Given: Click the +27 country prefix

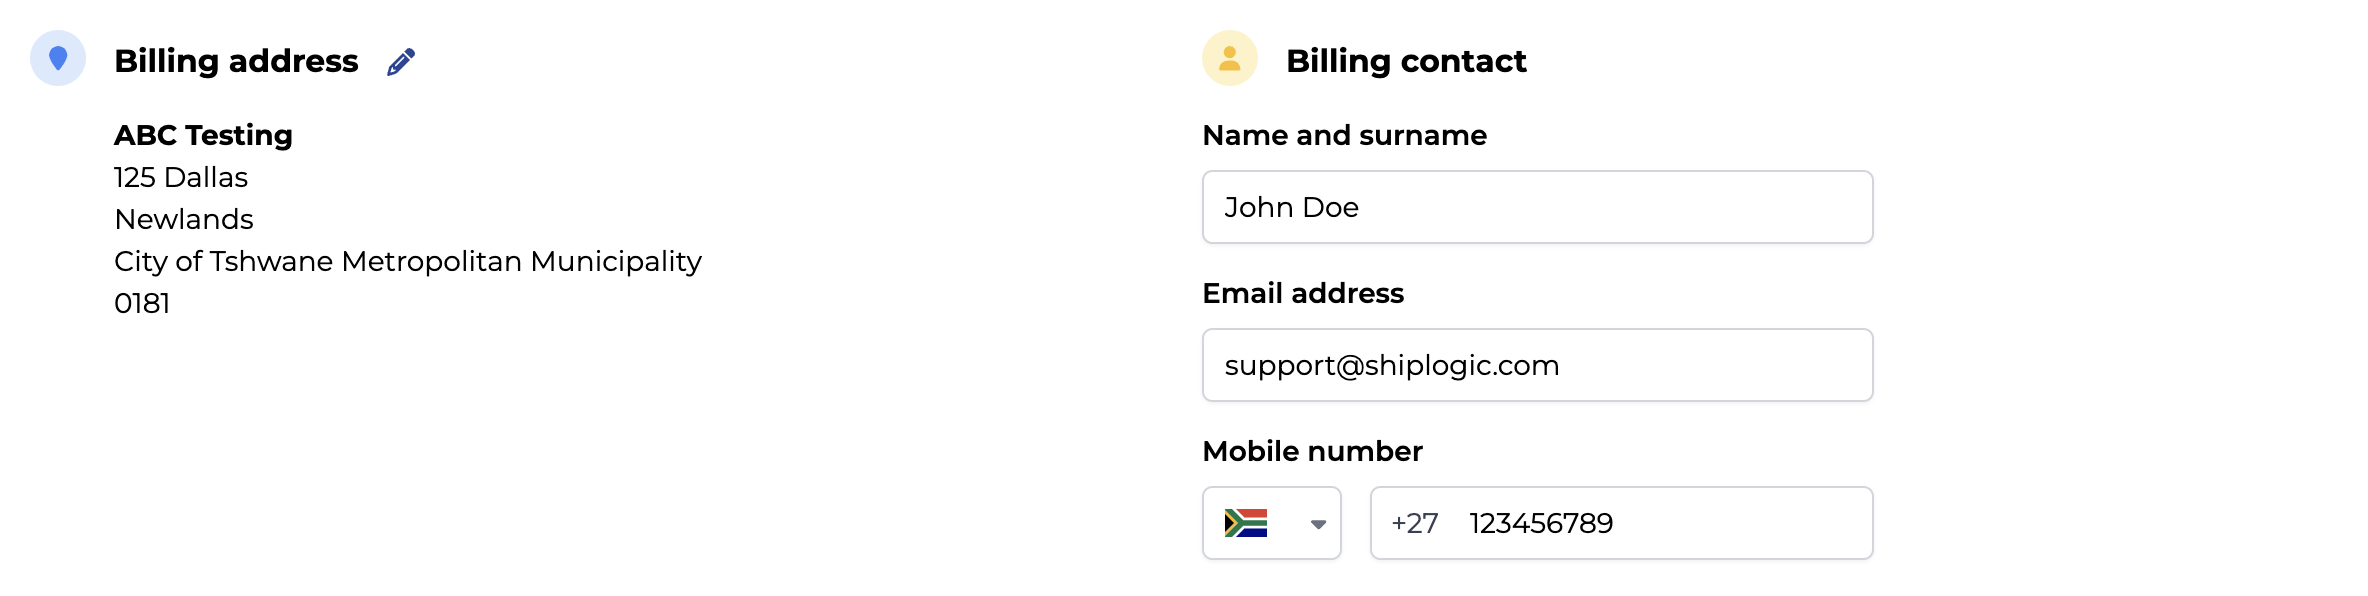Looking at the screenshot, I should pos(1414,523).
